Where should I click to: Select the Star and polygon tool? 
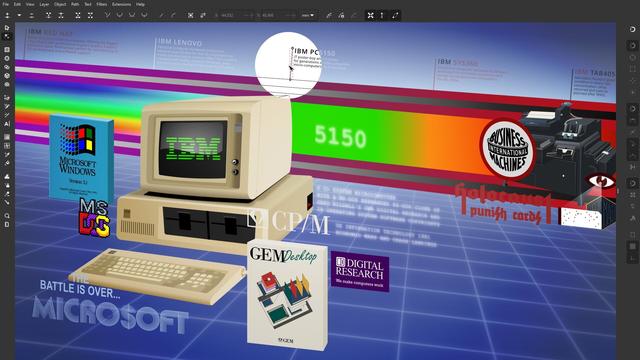click(x=7, y=67)
